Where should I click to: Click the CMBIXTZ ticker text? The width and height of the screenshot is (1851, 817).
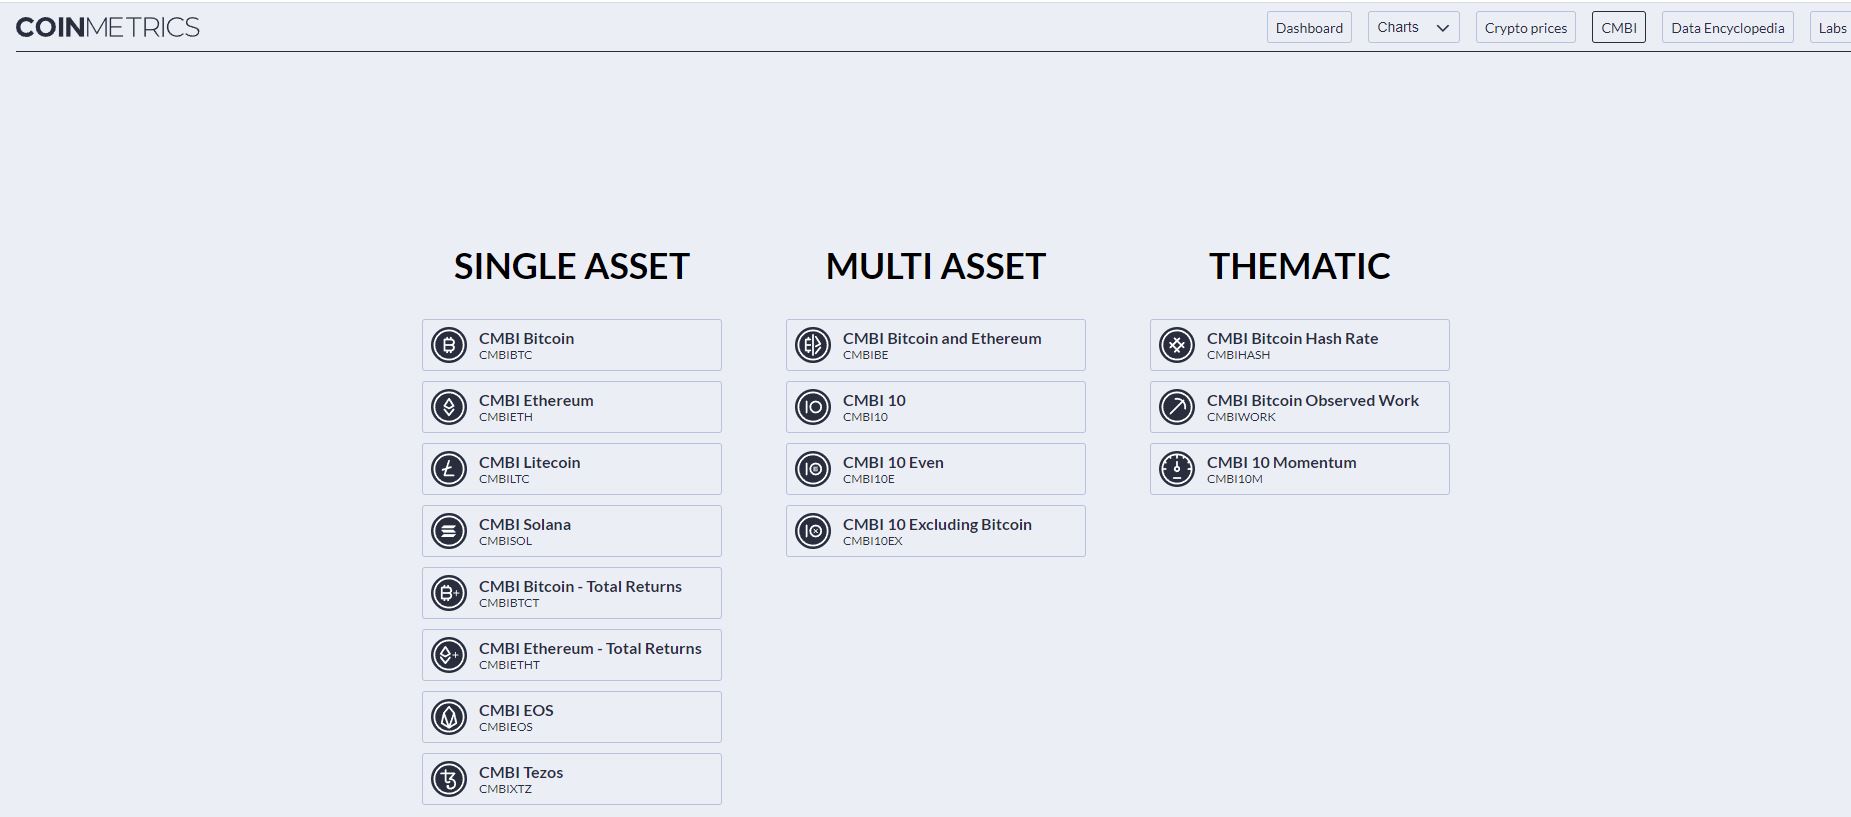click(505, 789)
